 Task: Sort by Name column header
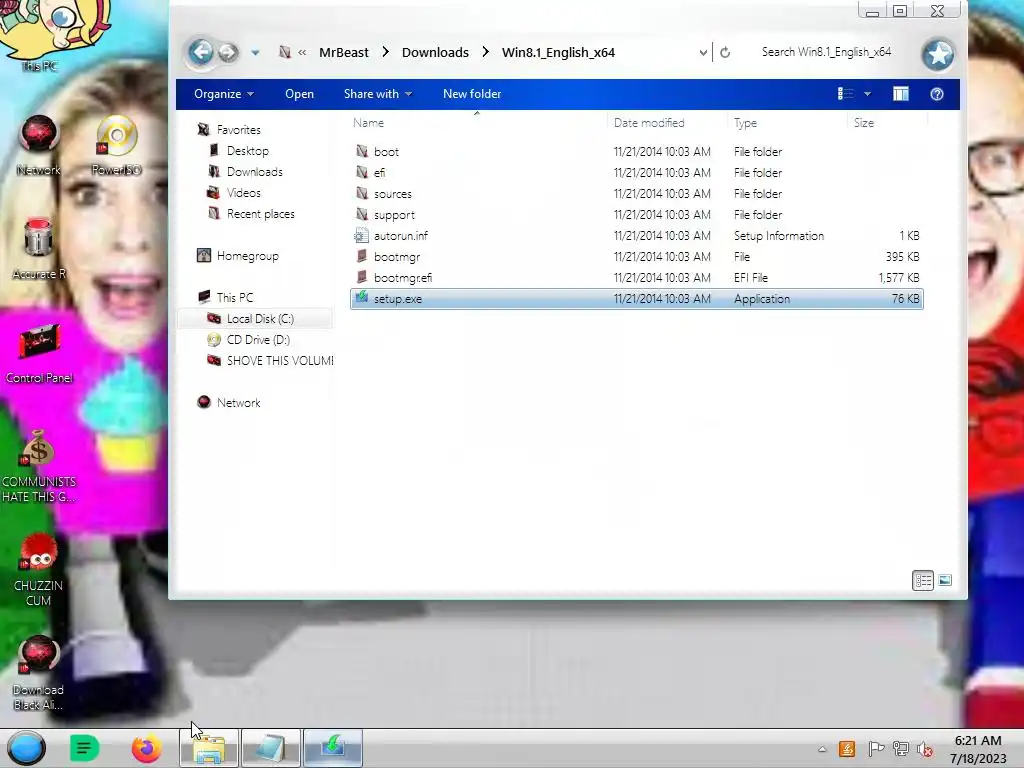point(368,122)
